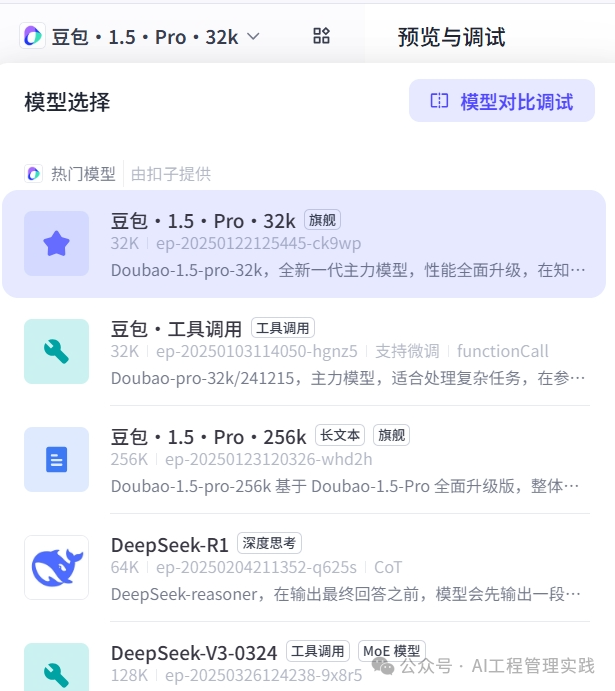The width and height of the screenshot is (615, 691).
Task: Click the wrench icon for 豆包·工具调用
Action: click(56, 352)
